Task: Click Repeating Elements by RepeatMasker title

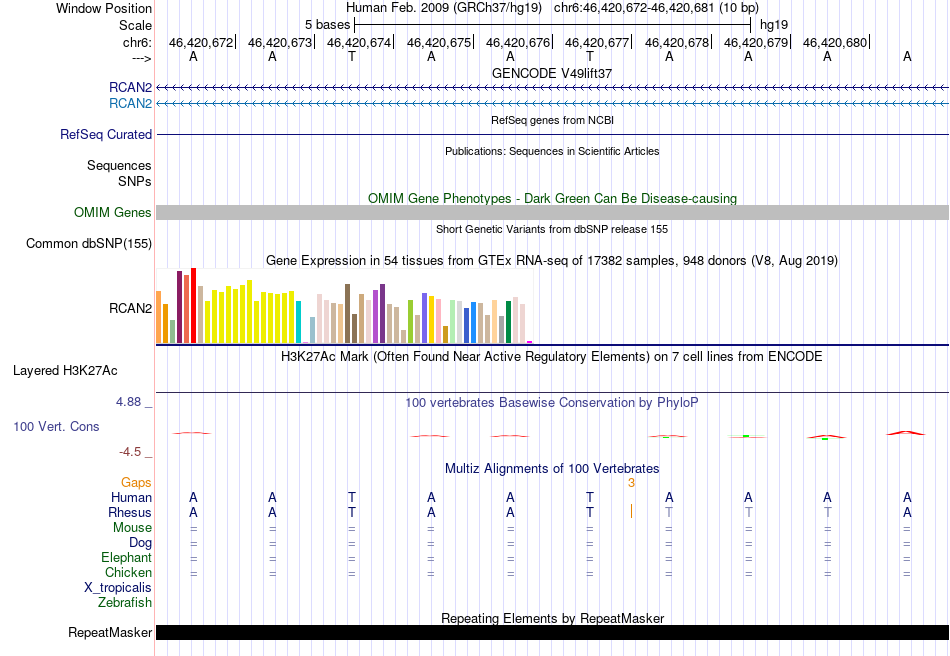Action: pyautogui.click(x=552, y=618)
